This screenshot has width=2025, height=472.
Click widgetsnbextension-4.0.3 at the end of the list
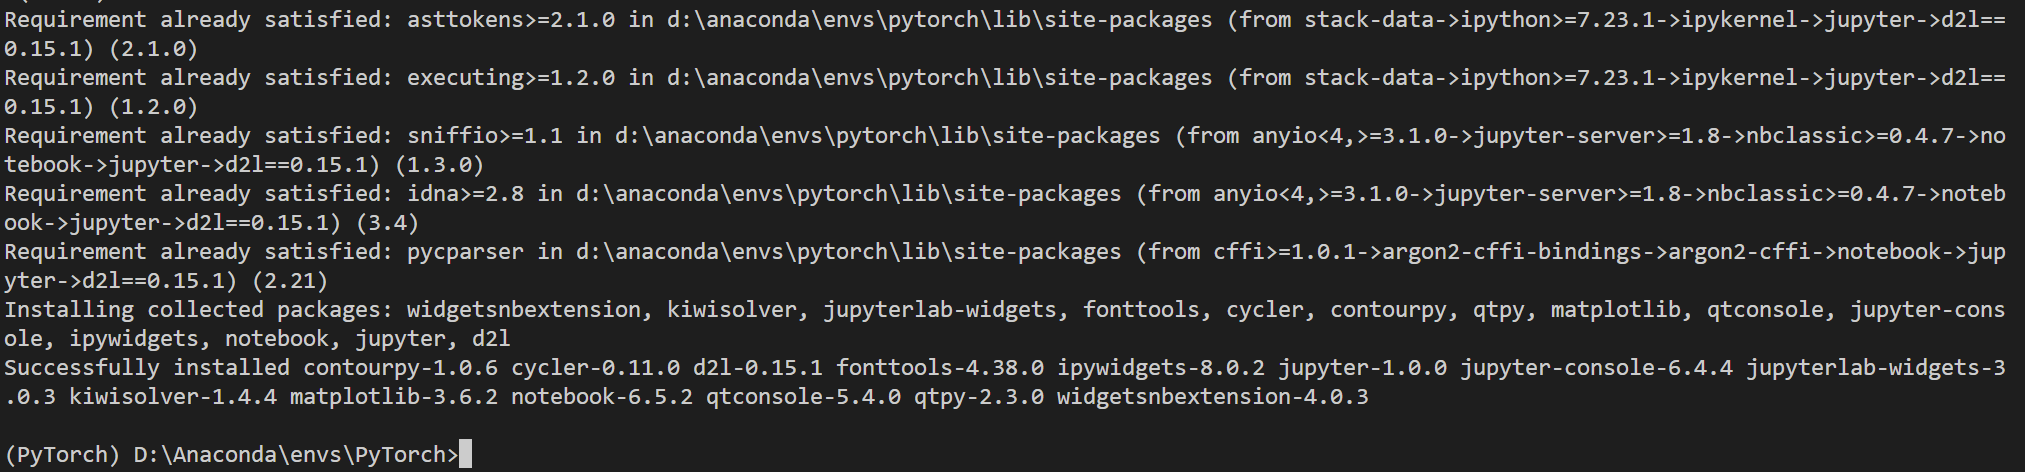tap(1213, 397)
